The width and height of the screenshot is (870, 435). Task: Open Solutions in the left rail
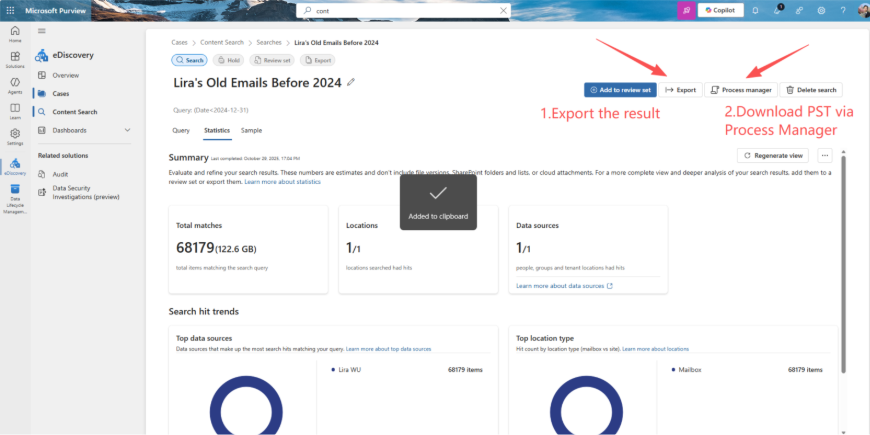point(15,59)
